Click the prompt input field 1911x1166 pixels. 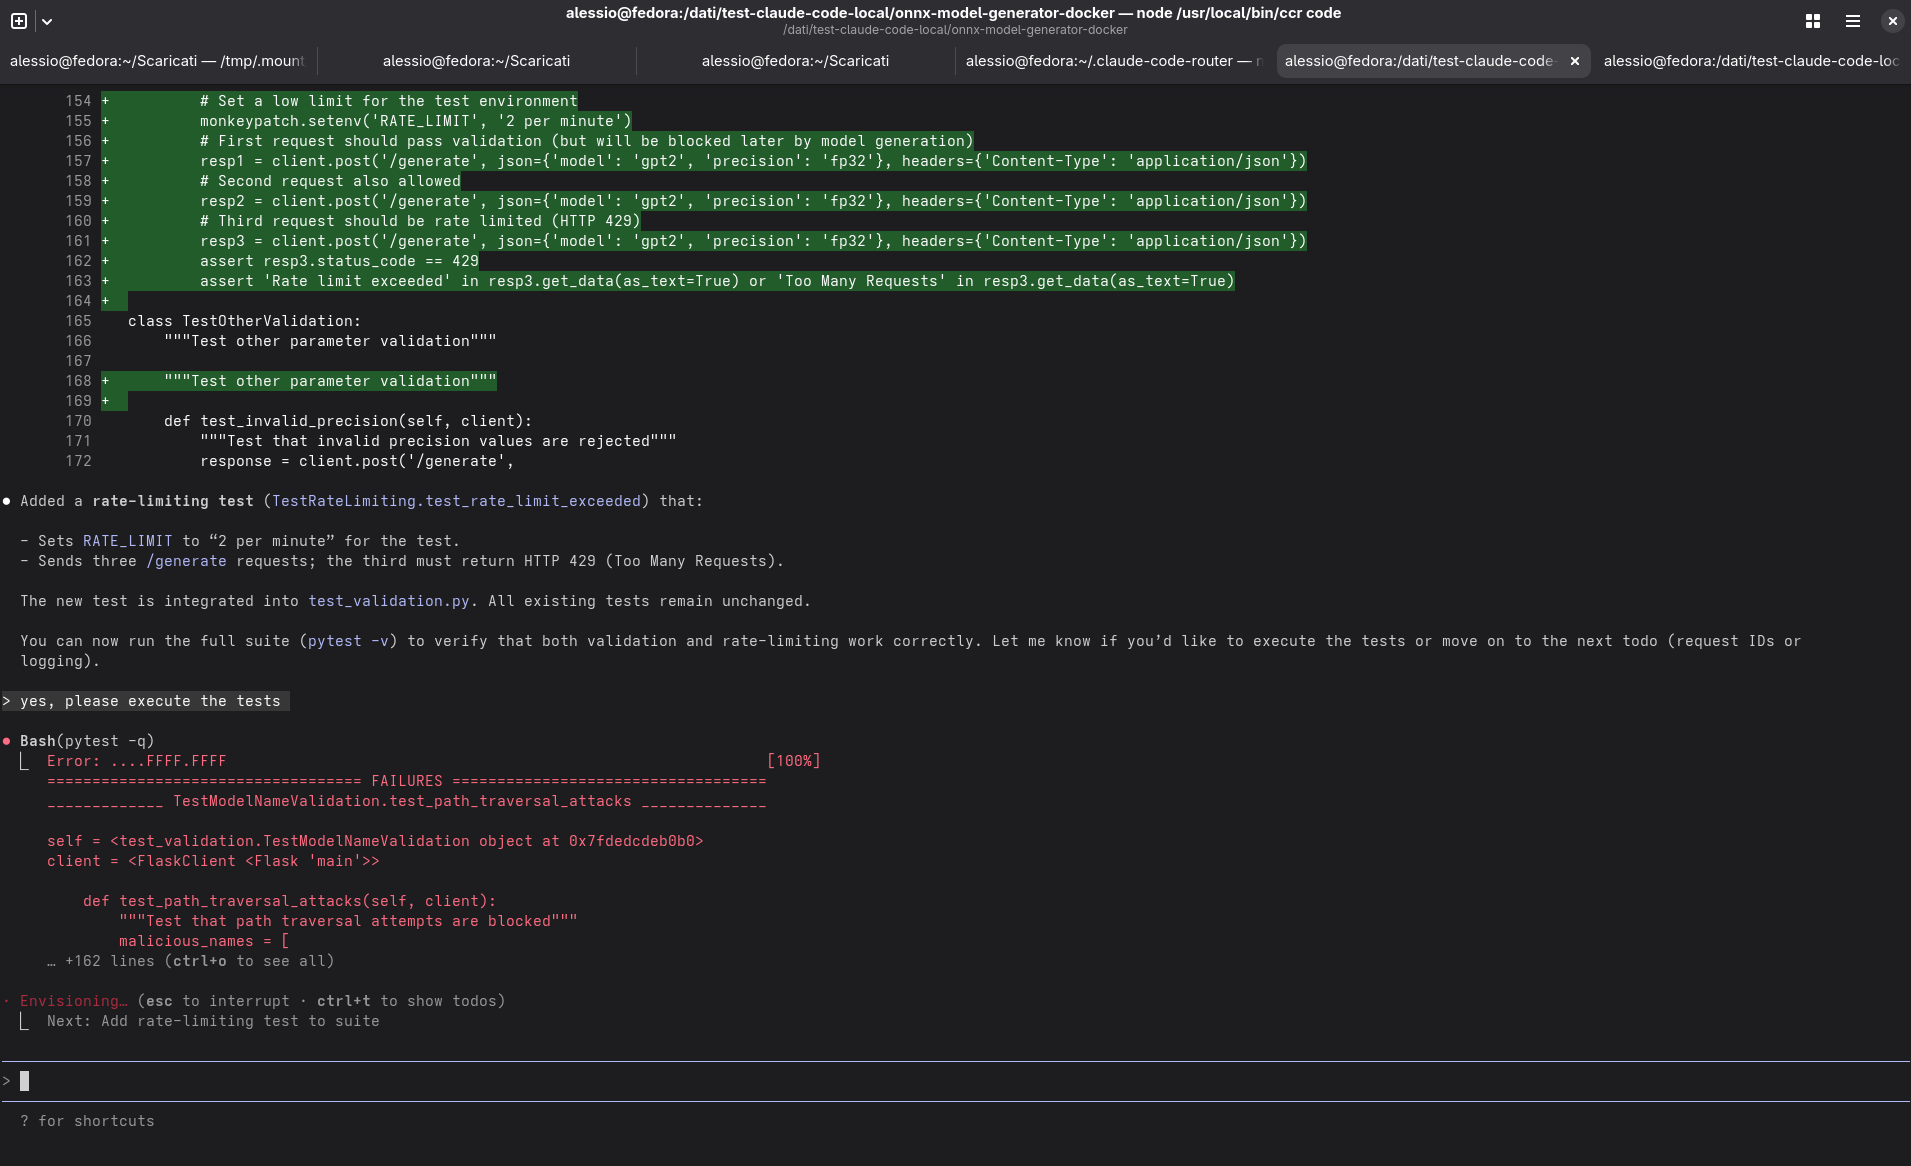click(900, 1081)
